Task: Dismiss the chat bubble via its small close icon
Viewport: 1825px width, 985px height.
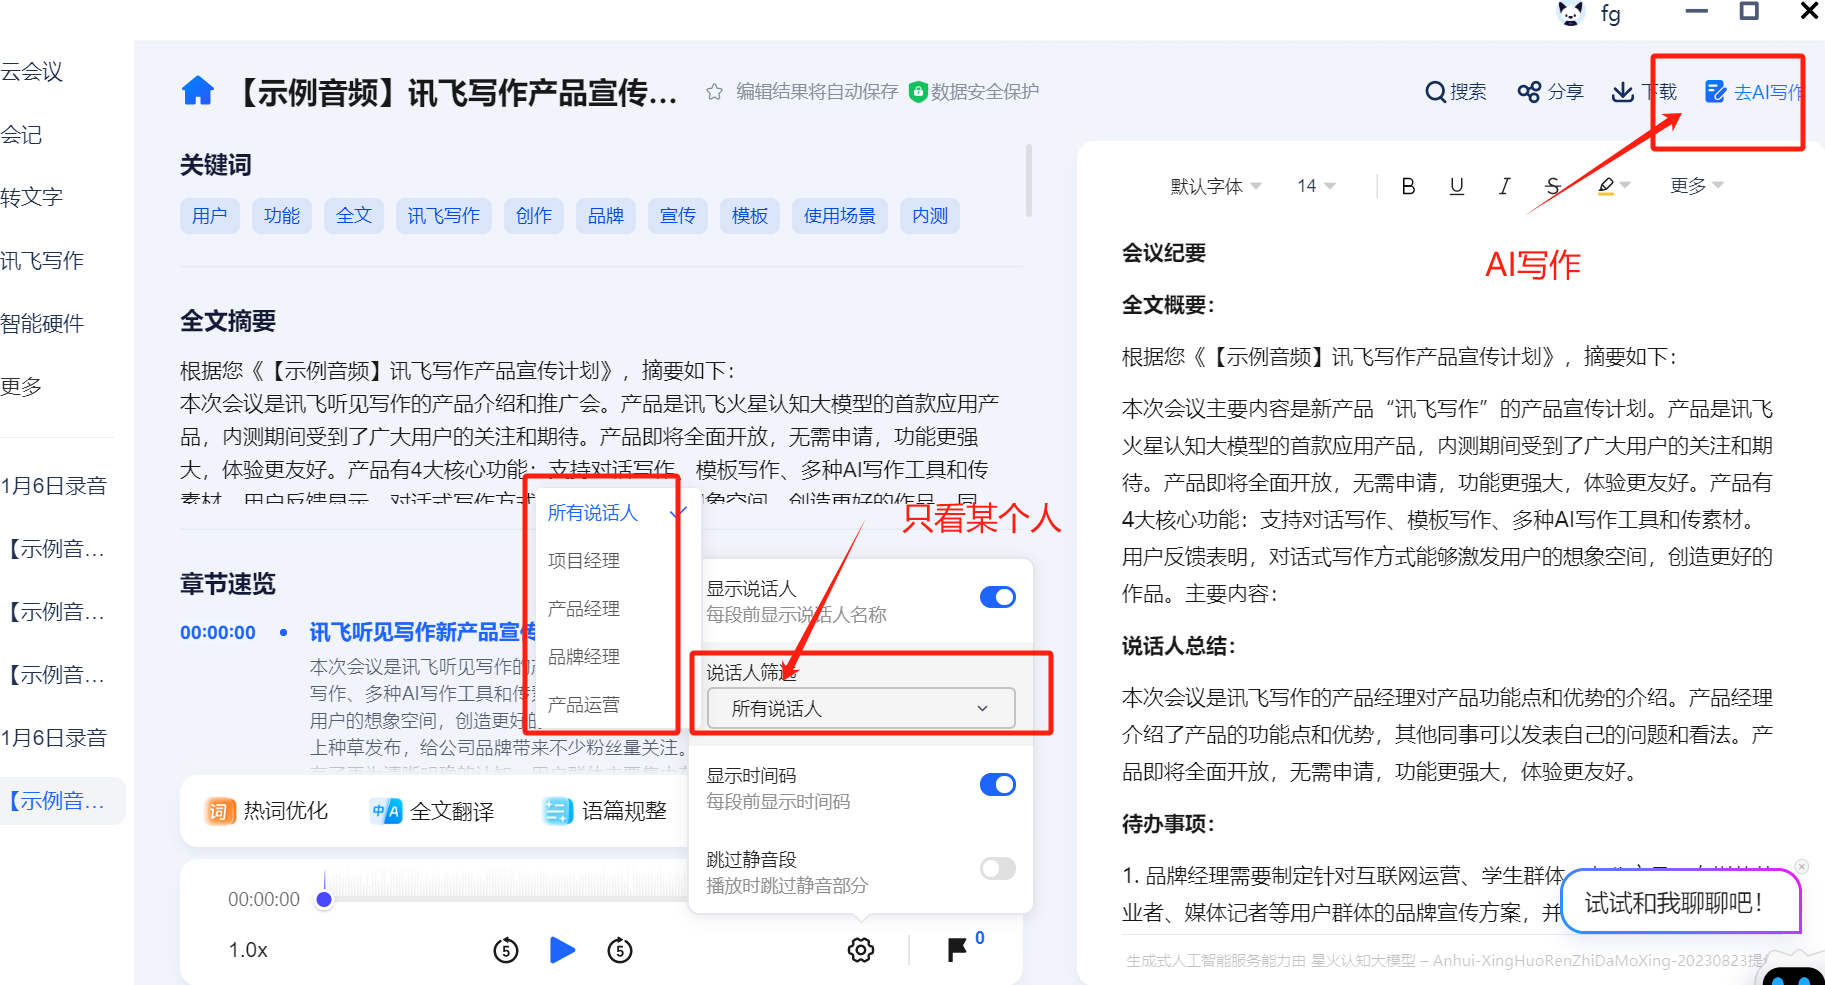Action: click(x=1801, y=866)
